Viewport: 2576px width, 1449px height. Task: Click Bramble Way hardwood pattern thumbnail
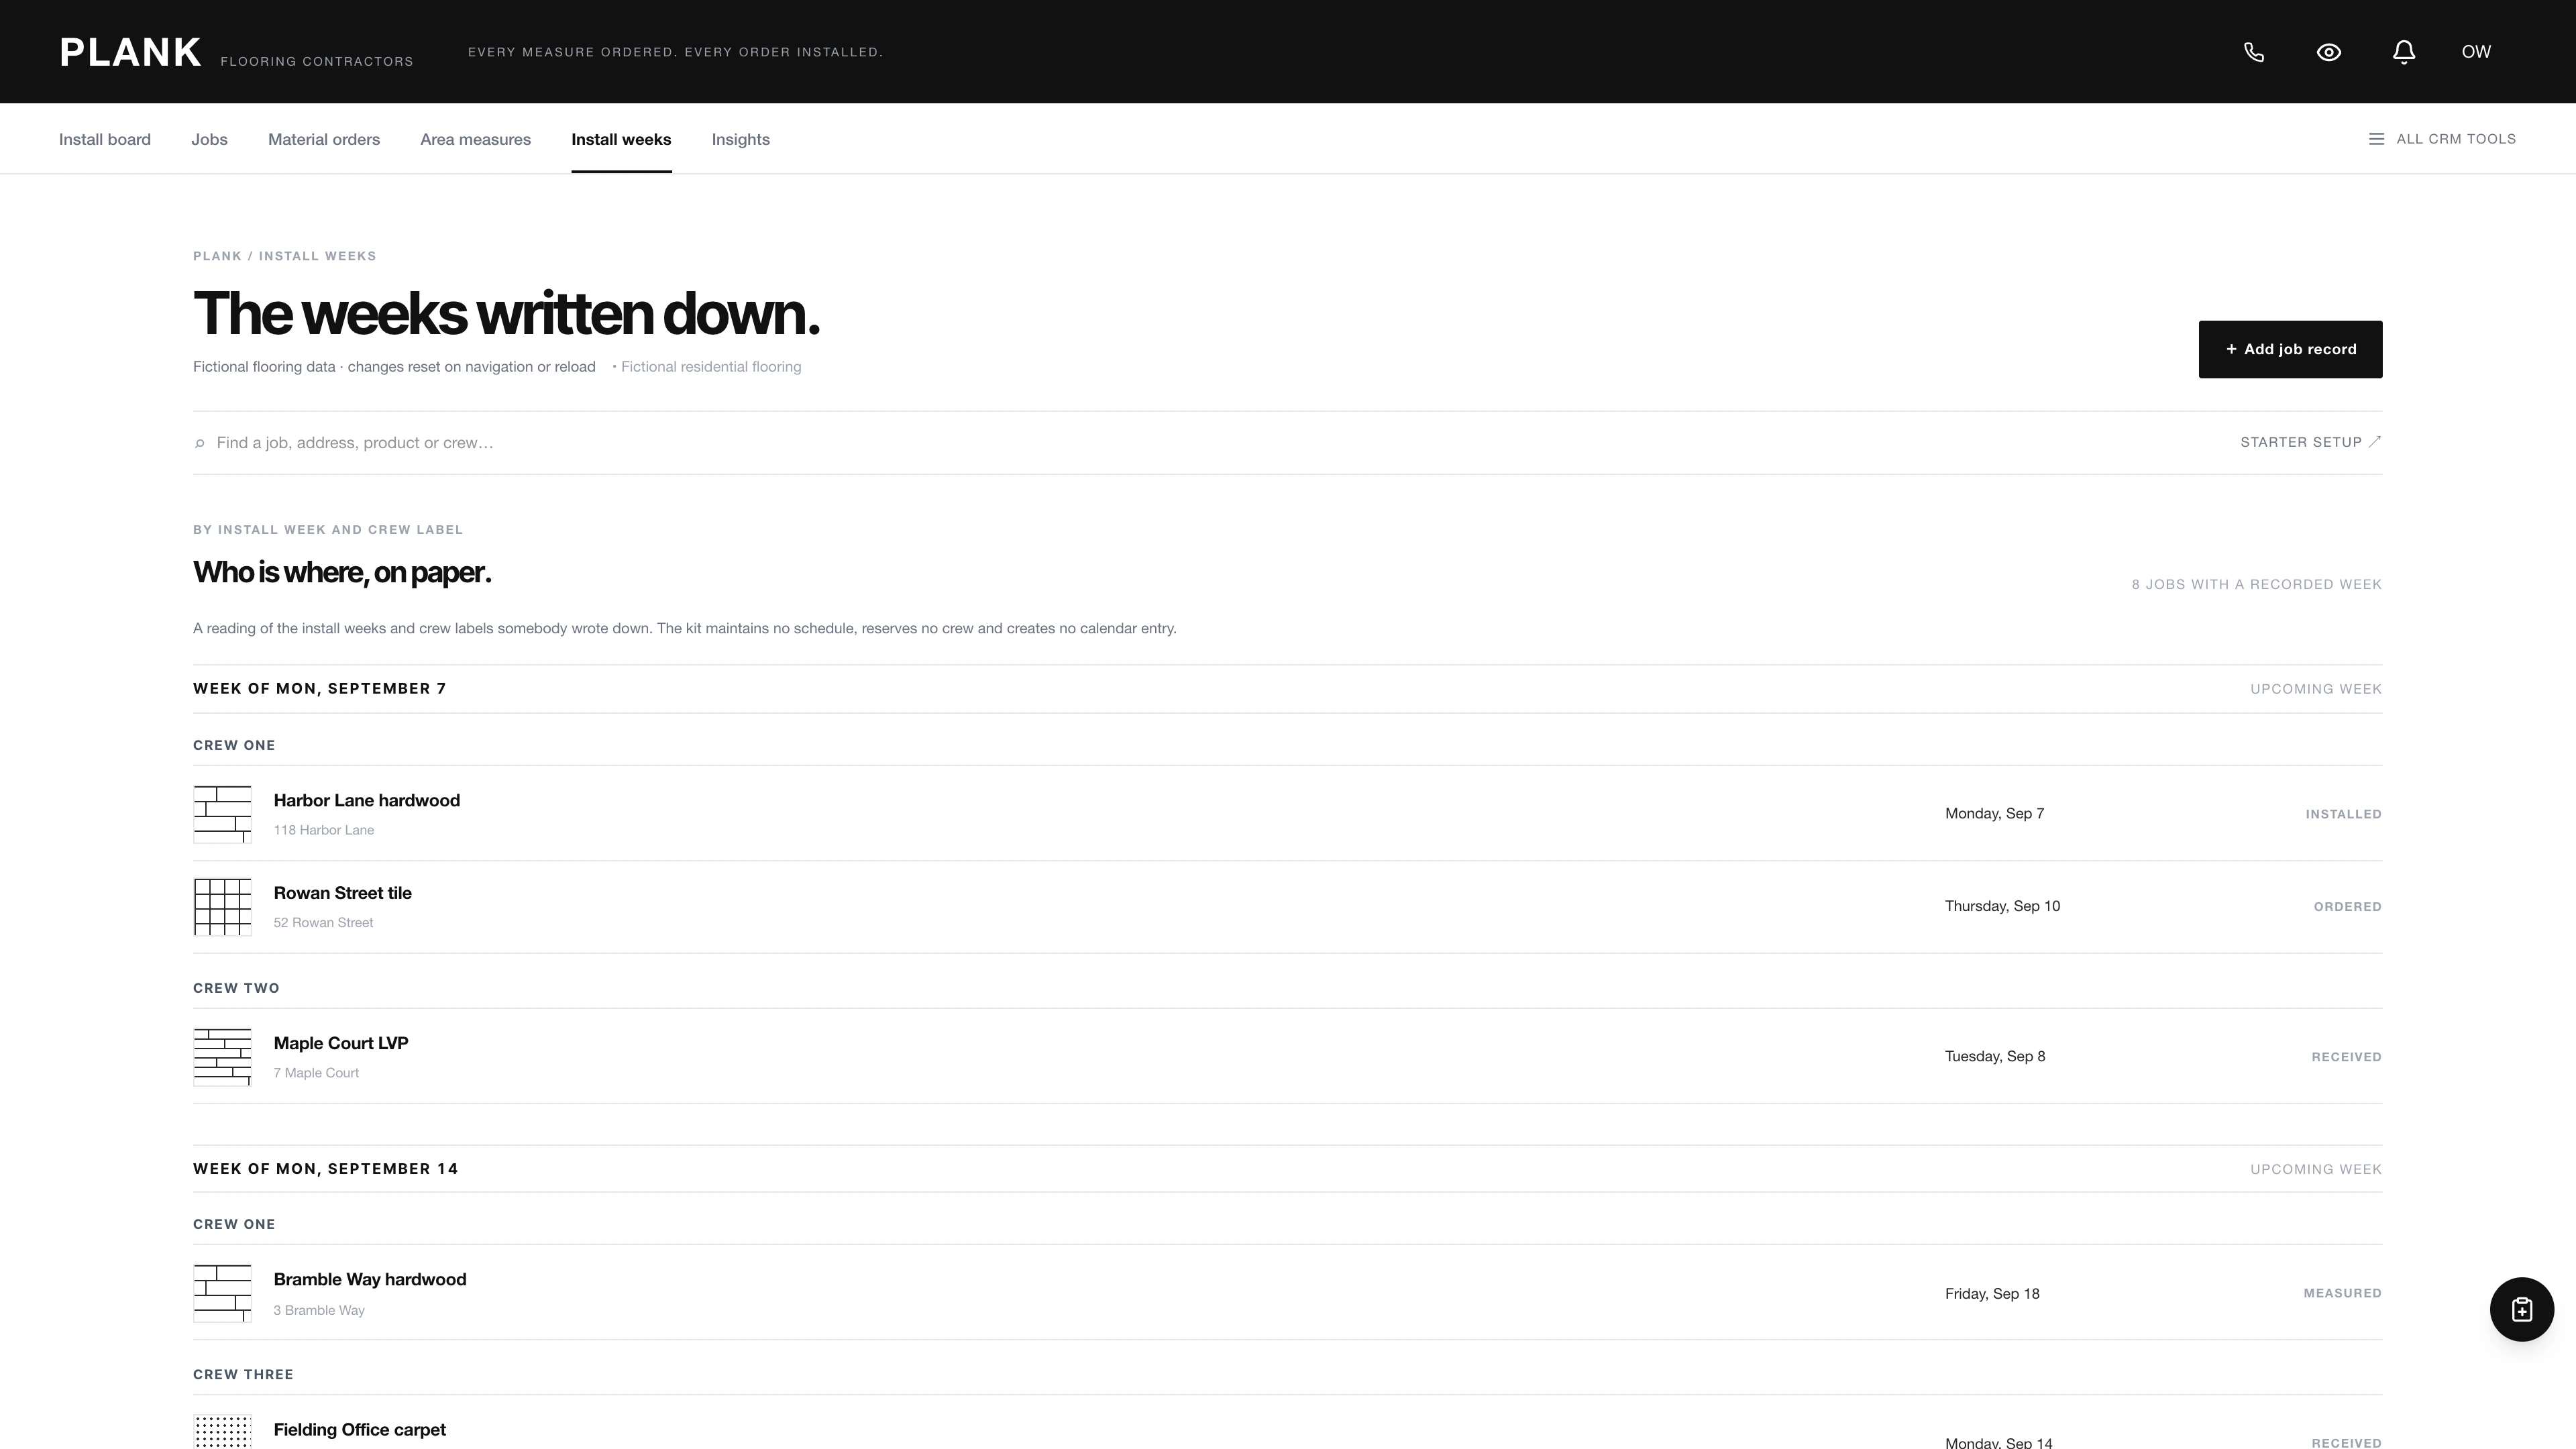tap(222, 1293)
